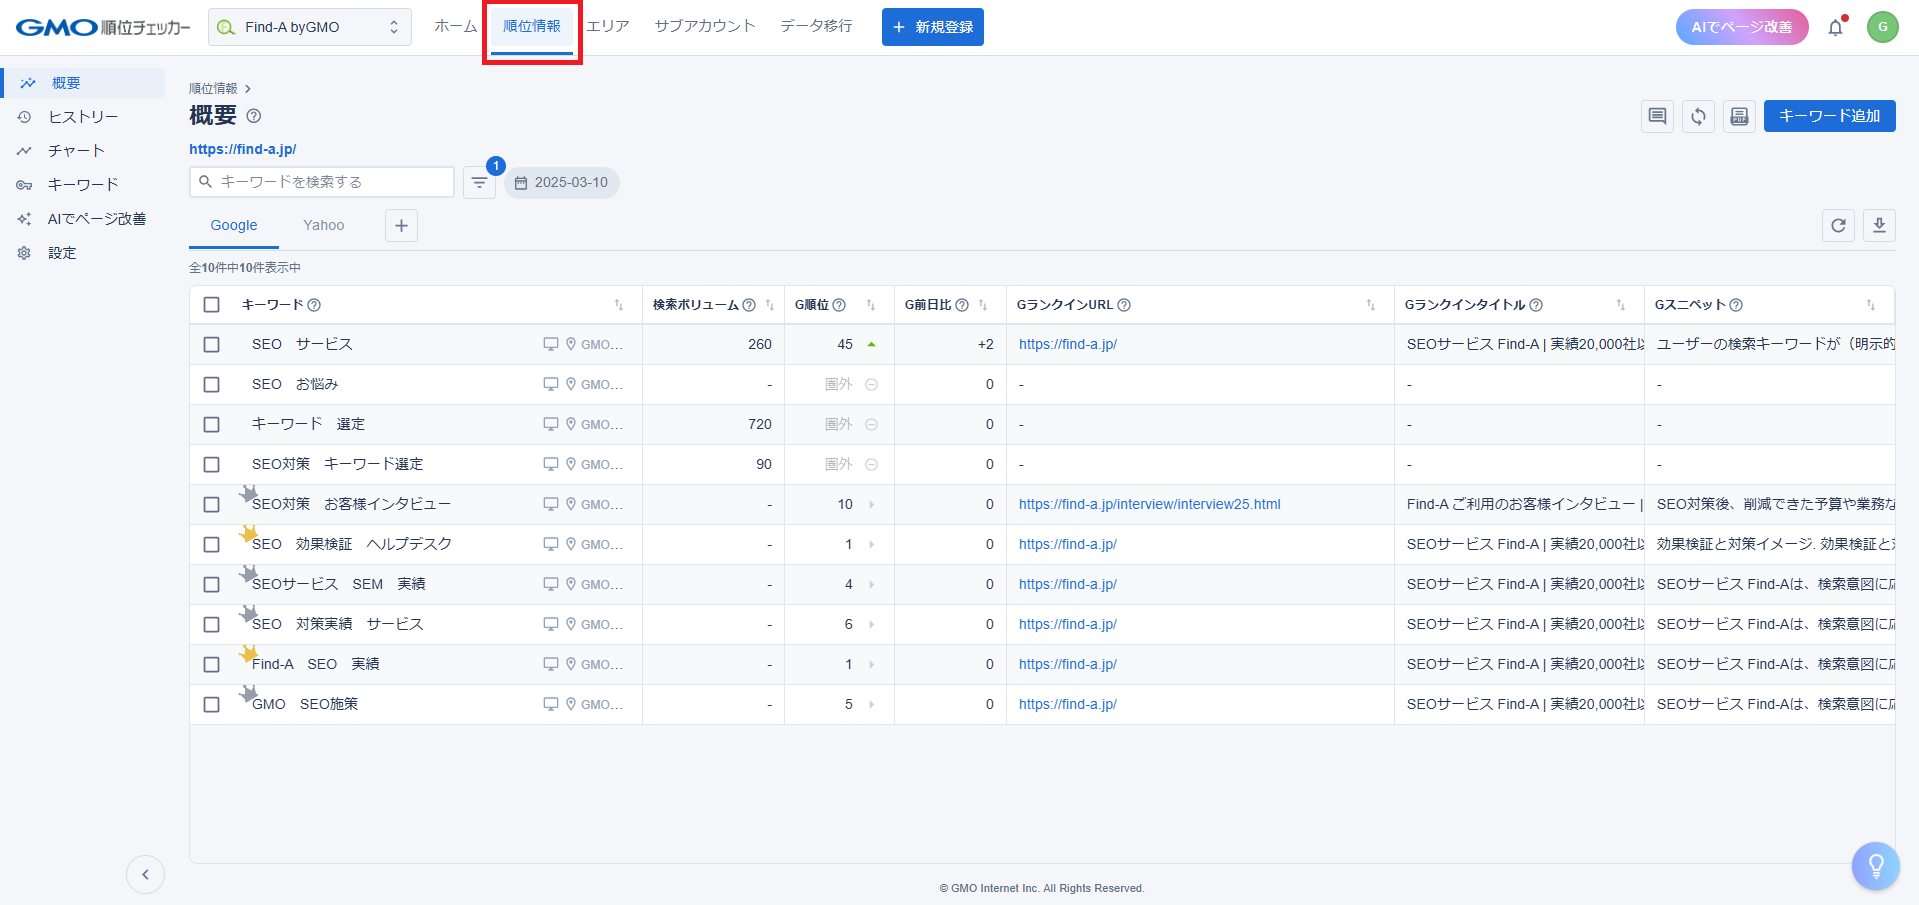The image size is (1919, 905).
Task: Check the キーワード 選定 row checkbox
Action: pyautogui.click(x=211, y=424)
